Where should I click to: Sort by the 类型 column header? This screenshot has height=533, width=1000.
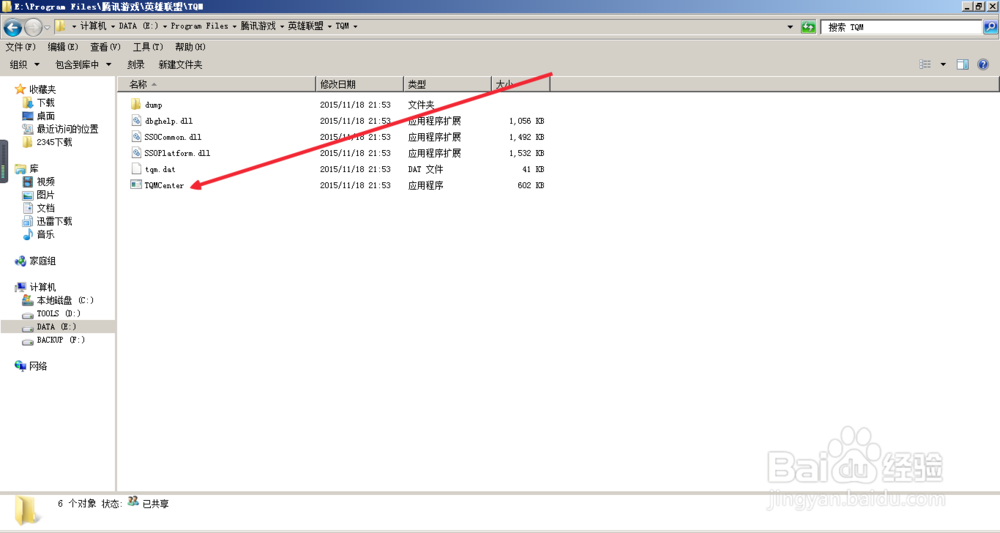tap(448, 84)
